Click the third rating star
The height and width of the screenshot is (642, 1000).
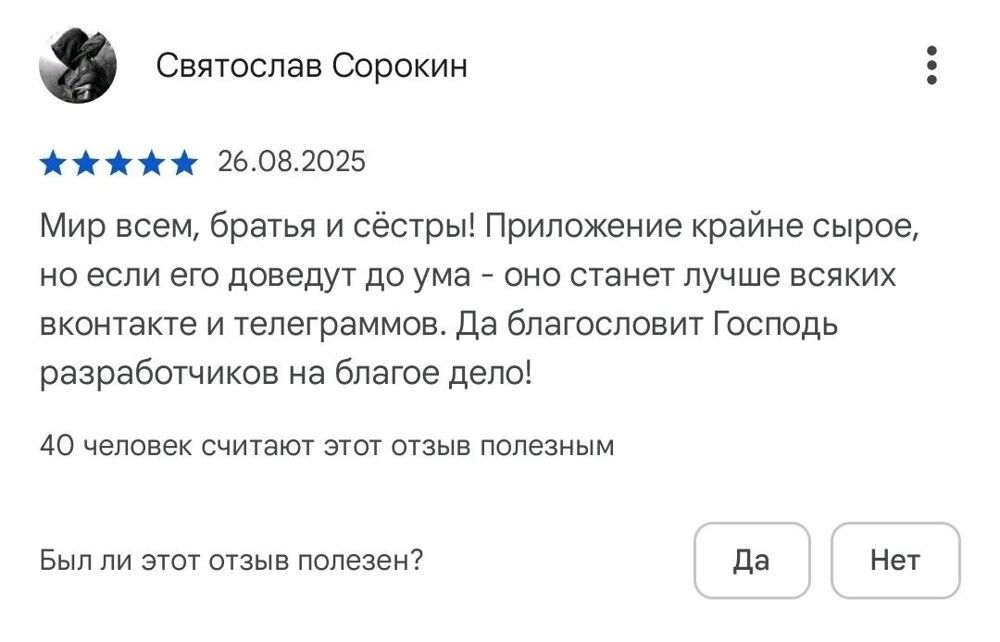[x=118, y=162]
